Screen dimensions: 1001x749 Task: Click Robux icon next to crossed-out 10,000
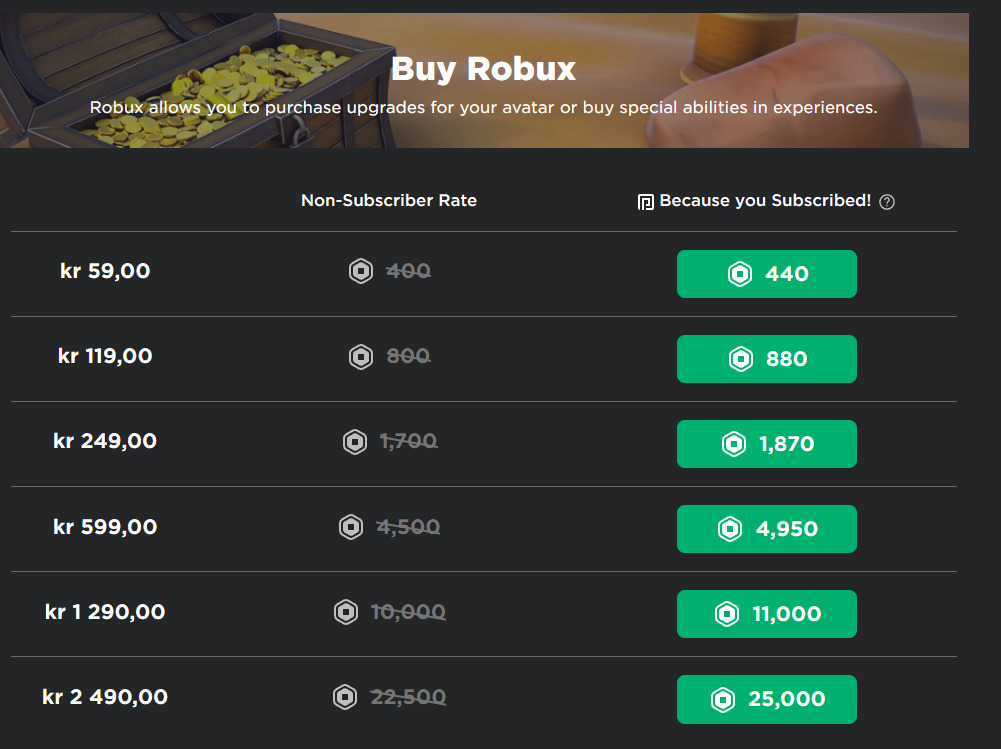pos(346,612)
